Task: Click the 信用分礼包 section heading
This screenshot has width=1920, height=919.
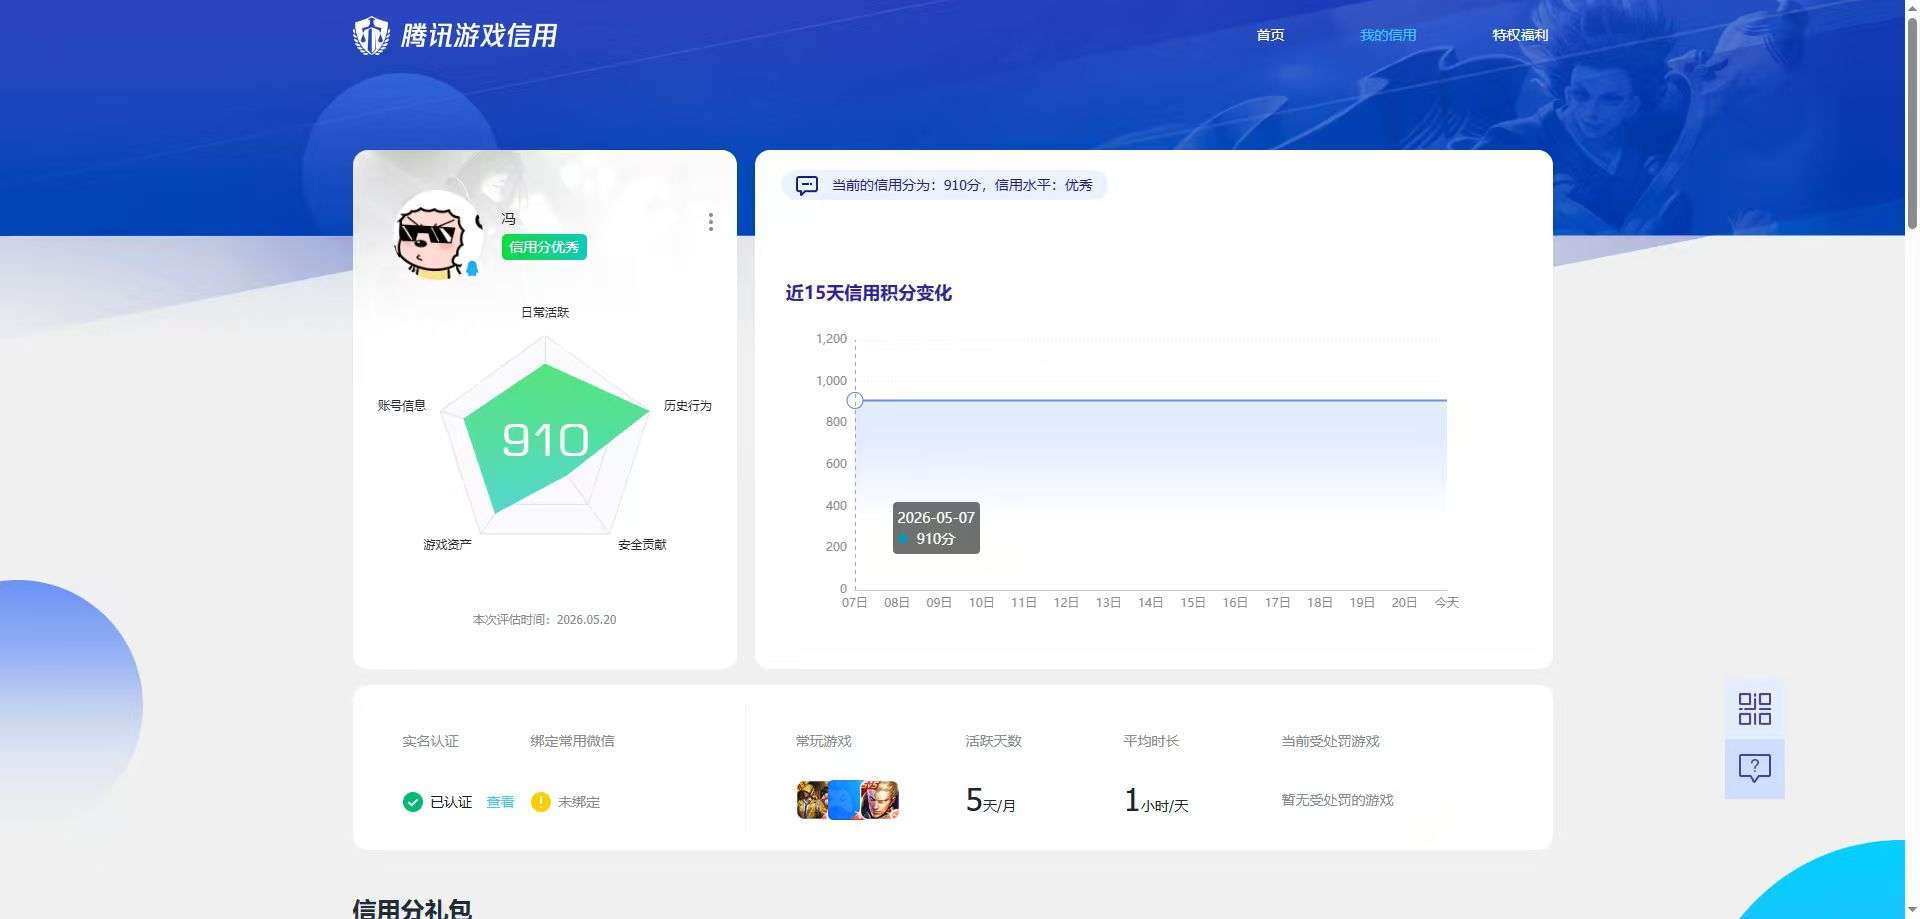Action: (412, 908)
